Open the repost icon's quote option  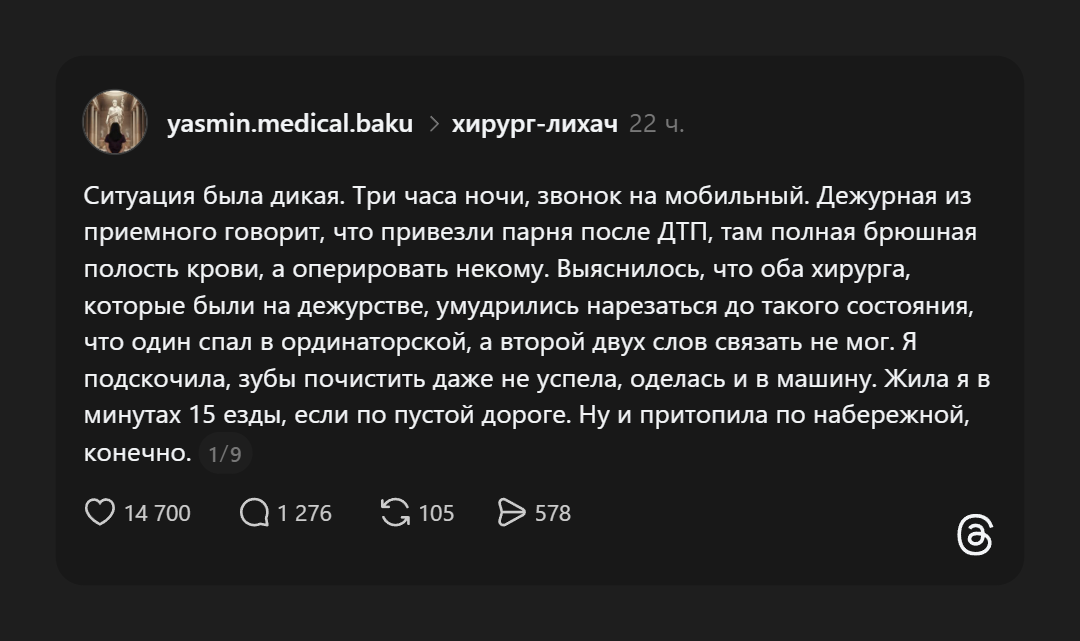[396, 513]
